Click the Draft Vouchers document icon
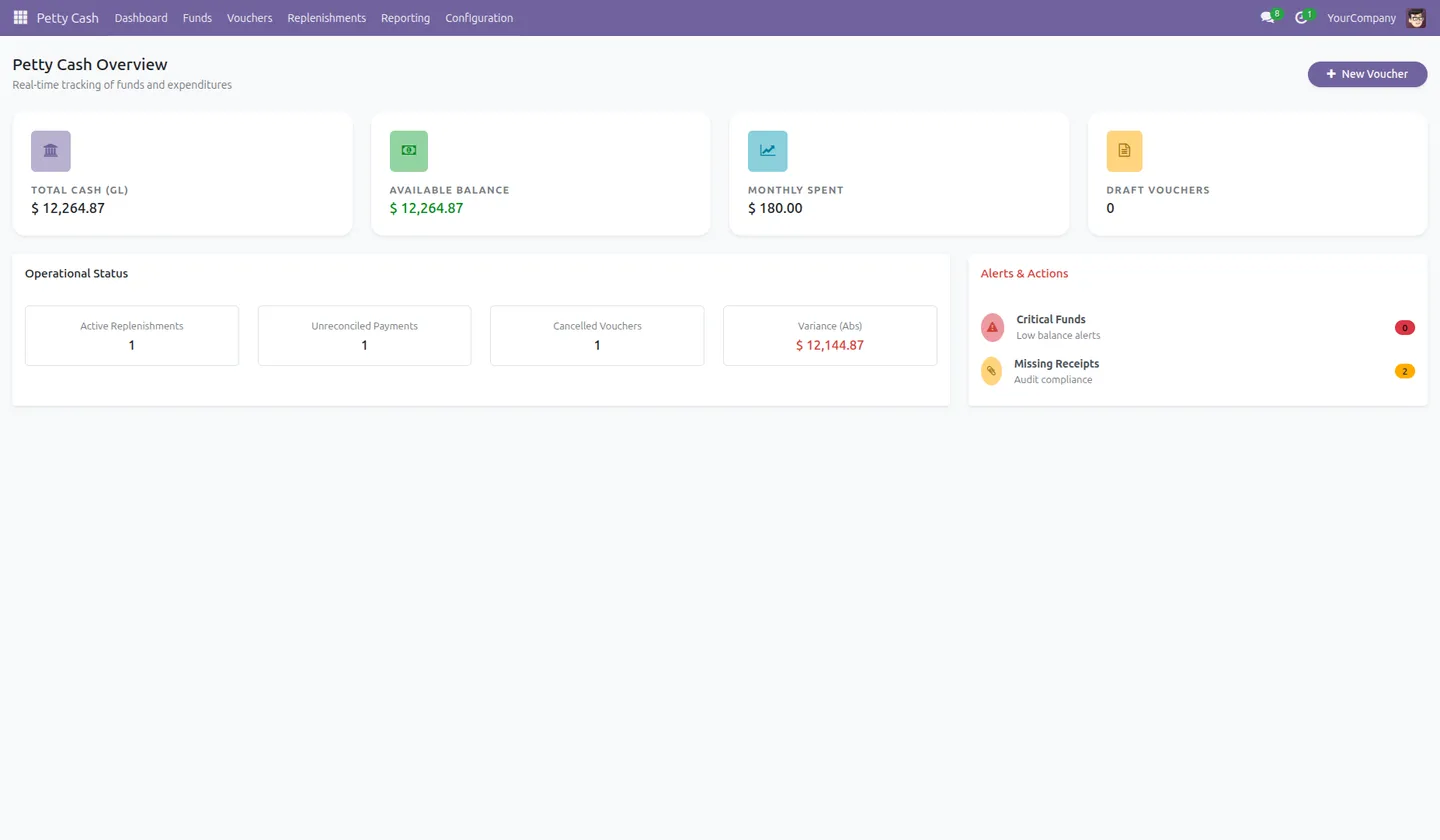The image size is (1440, 840). tap(1125, 151)
